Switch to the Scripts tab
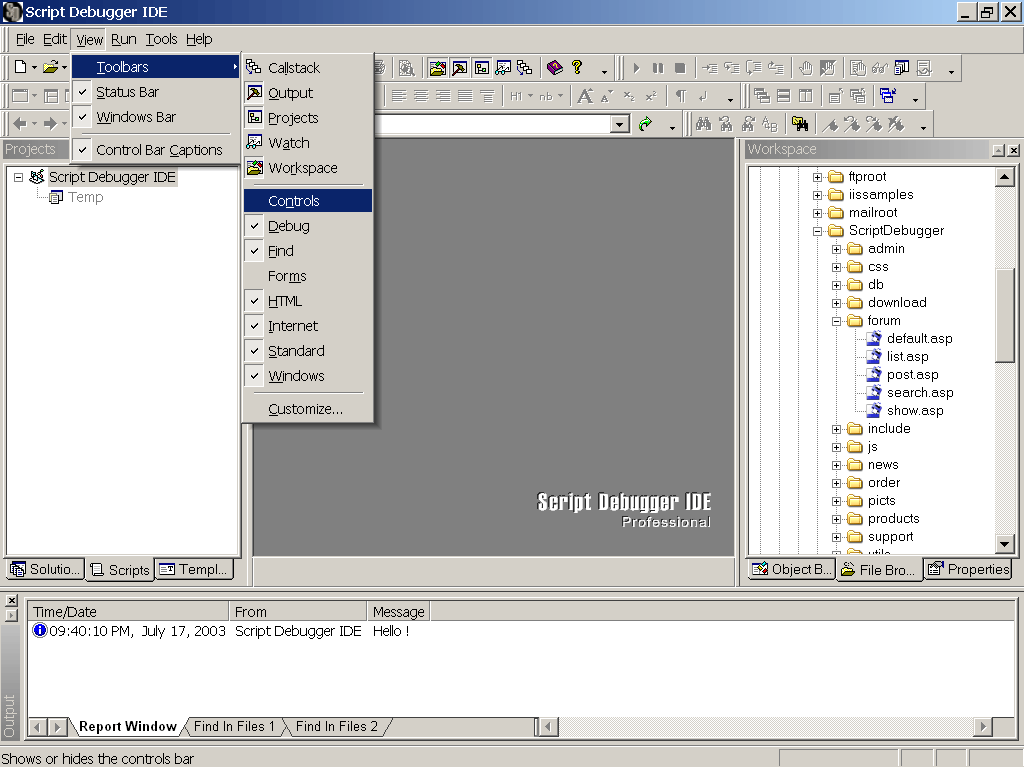 pos(121,569)
